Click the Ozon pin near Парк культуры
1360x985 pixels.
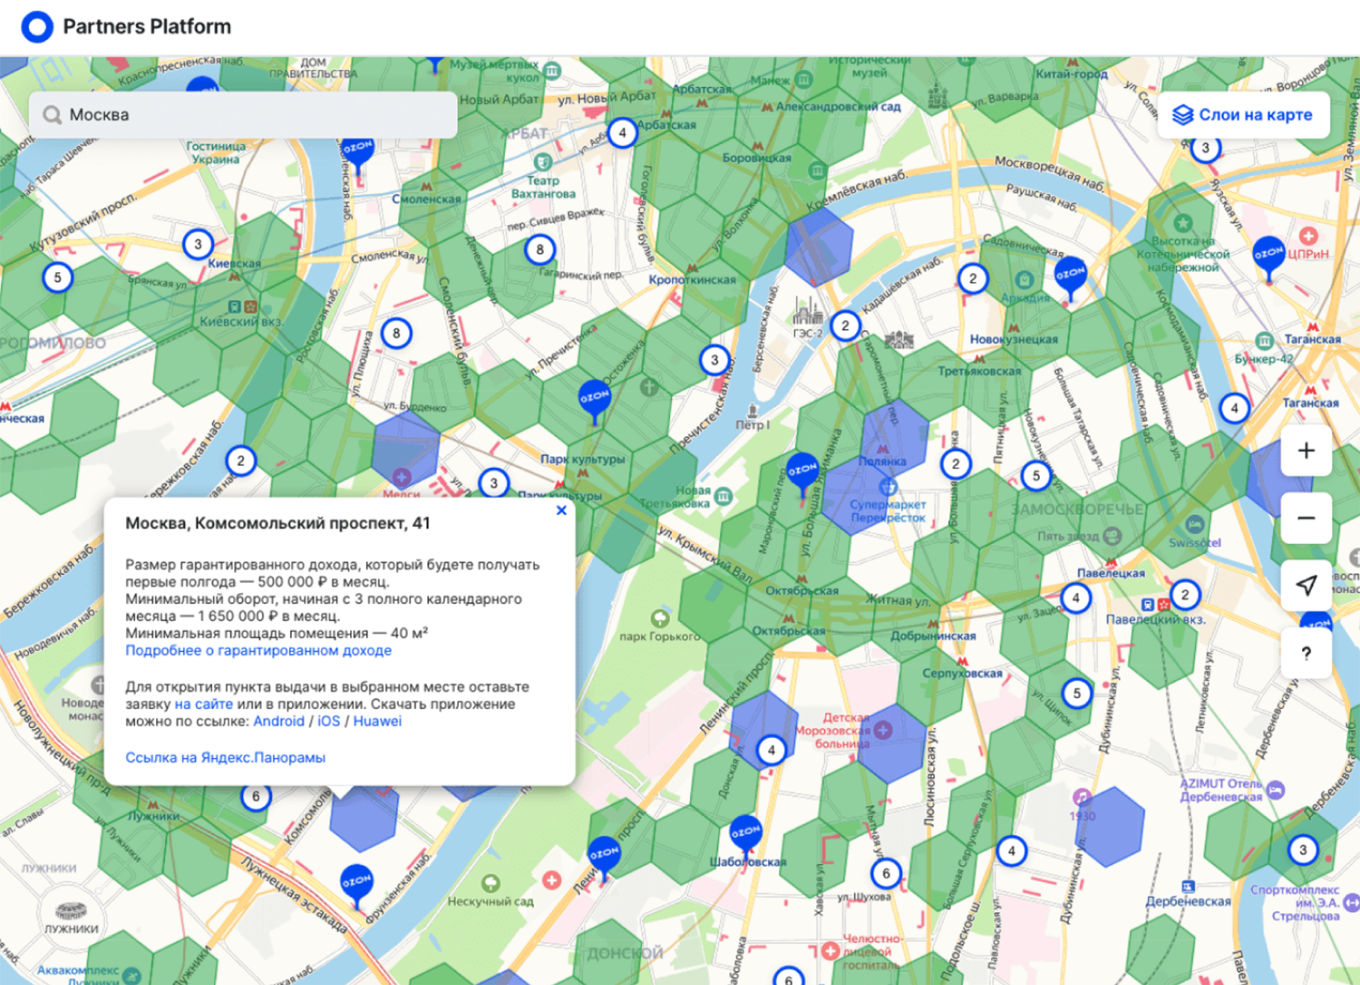594,398
